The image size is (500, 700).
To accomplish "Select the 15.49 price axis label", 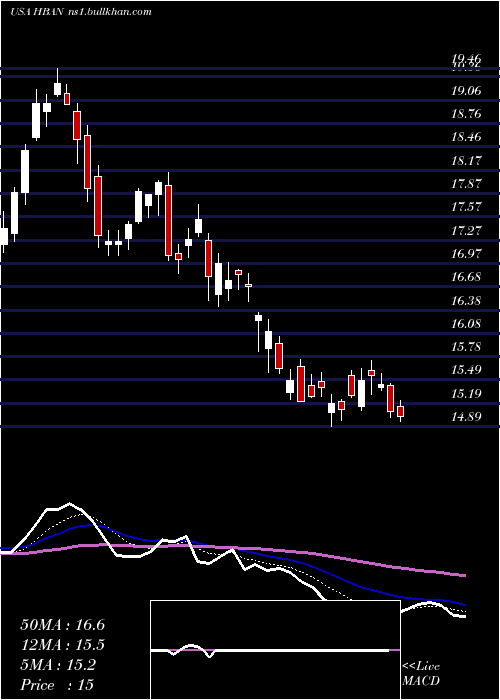I will pyautogui.click(x=466, y=370).
